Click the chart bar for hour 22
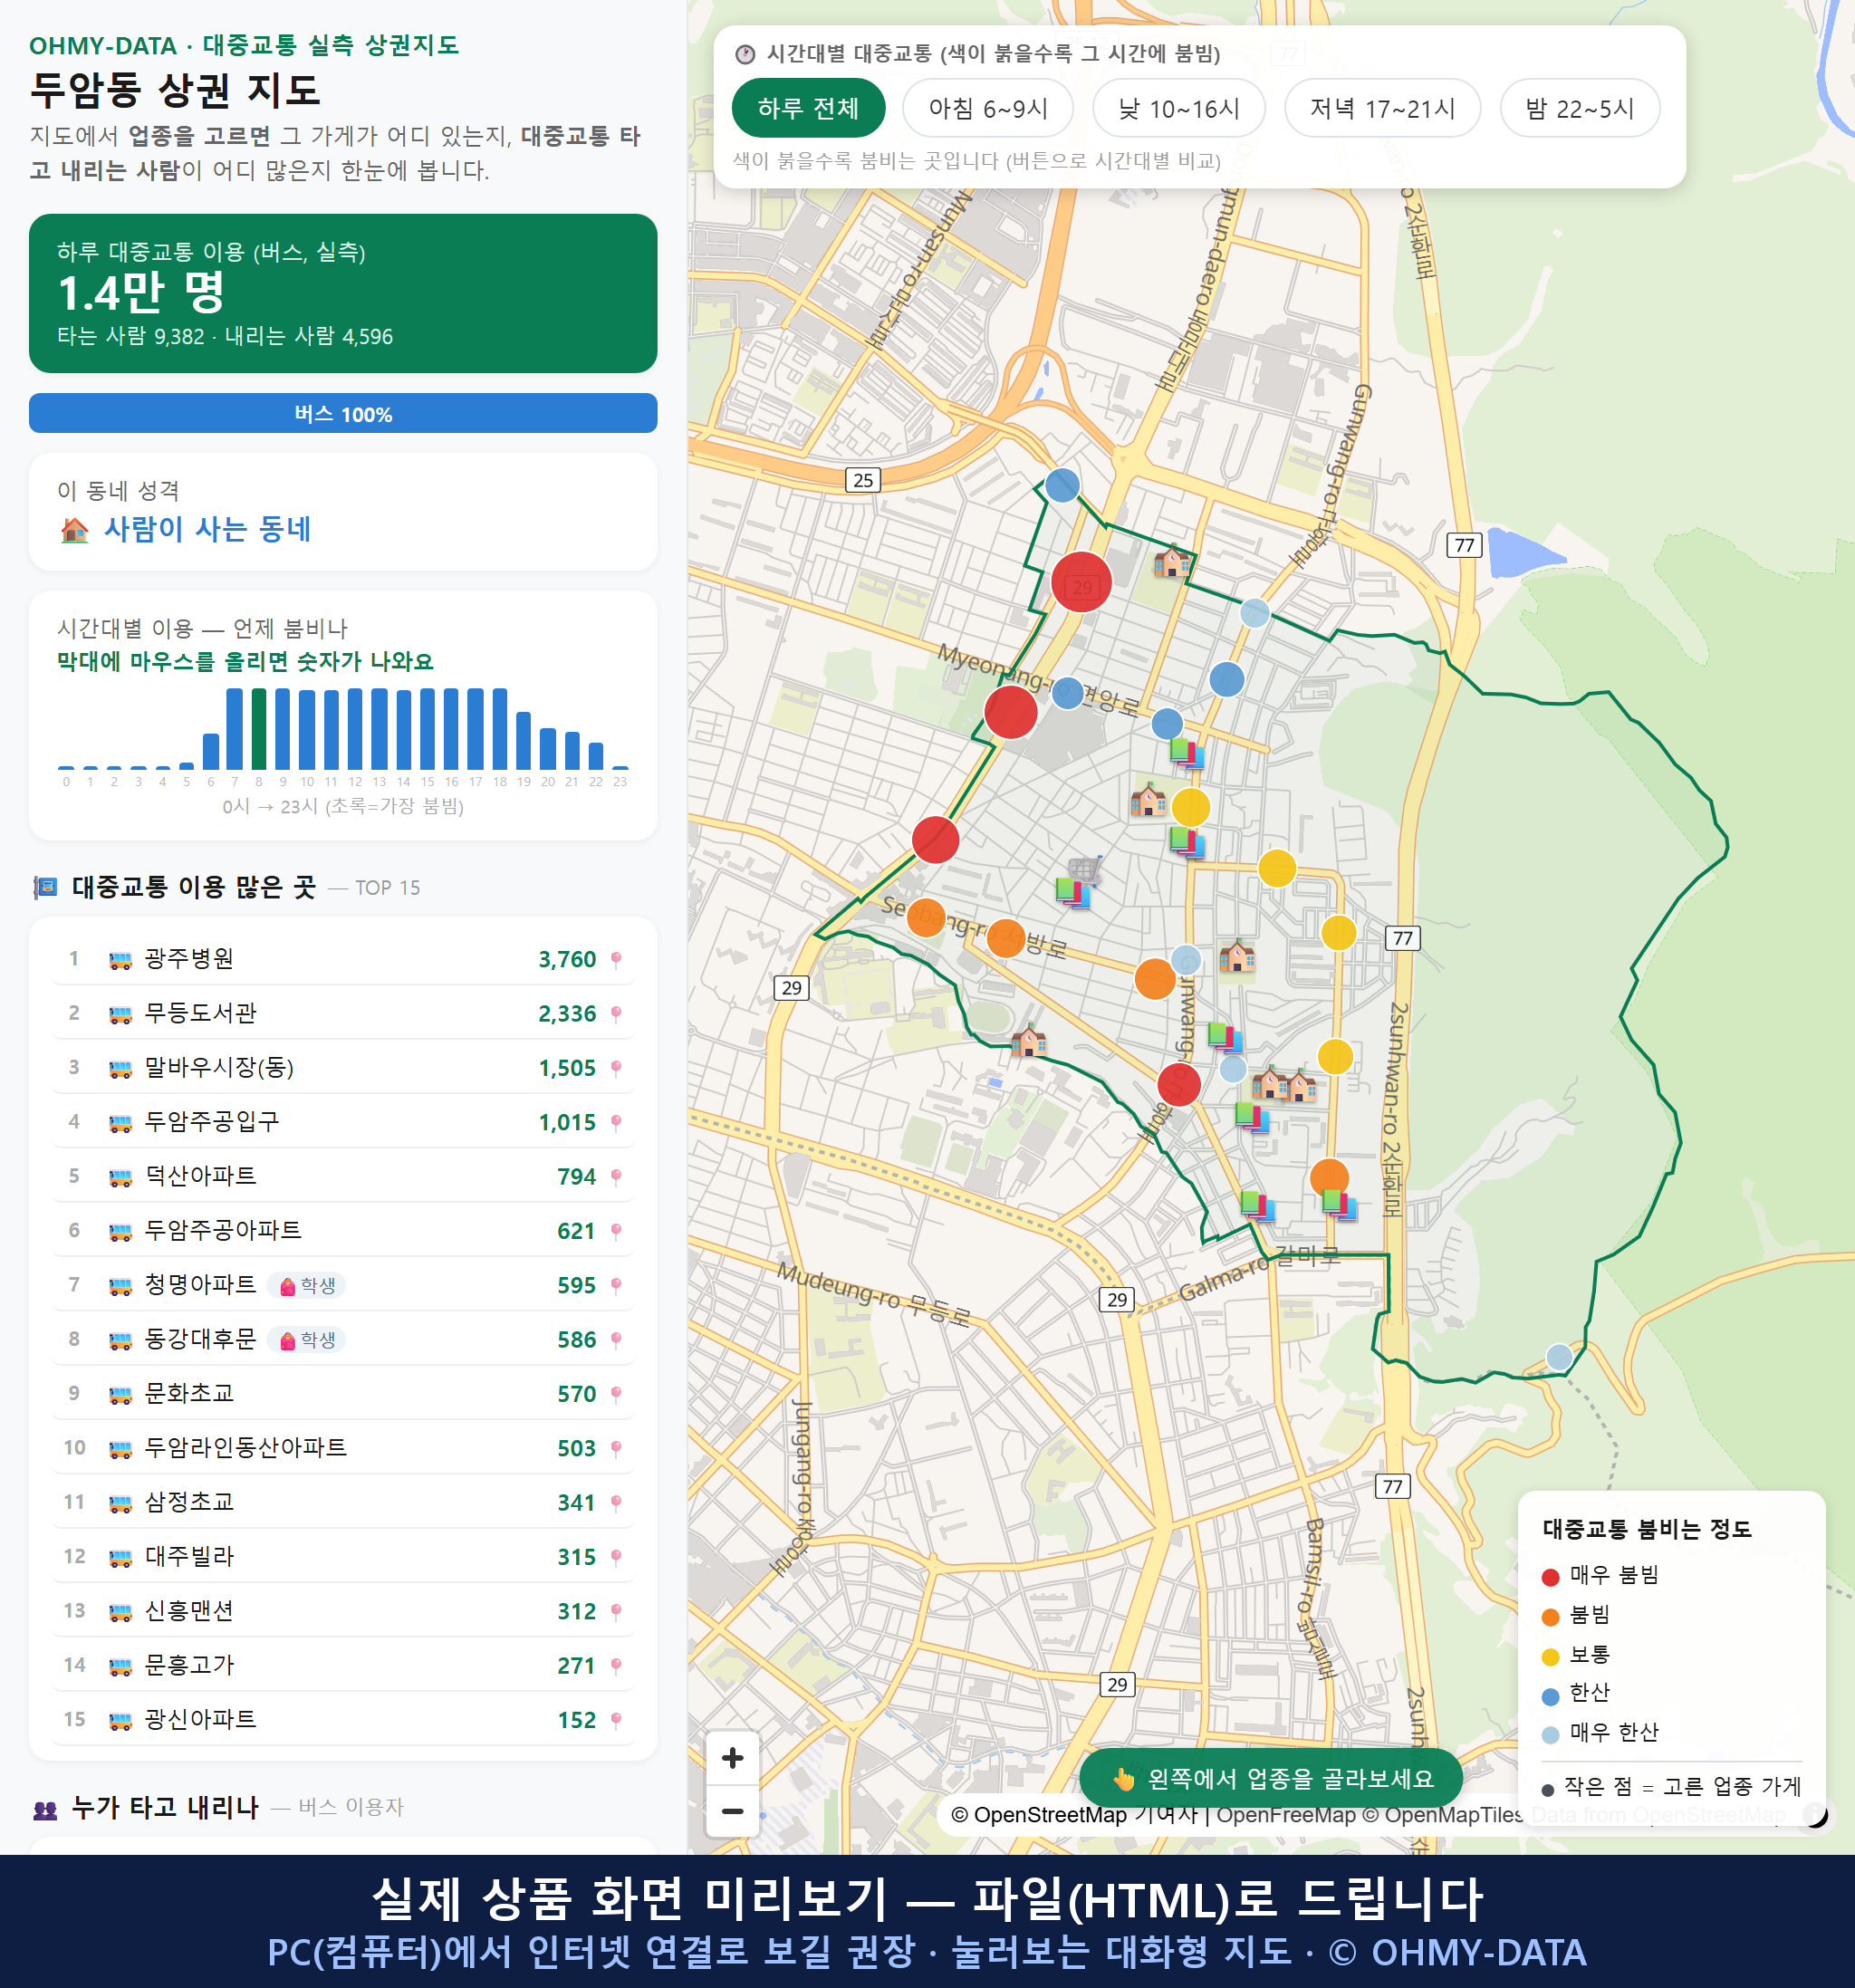The image size is (1855, 1988). (x=596, y=756)
